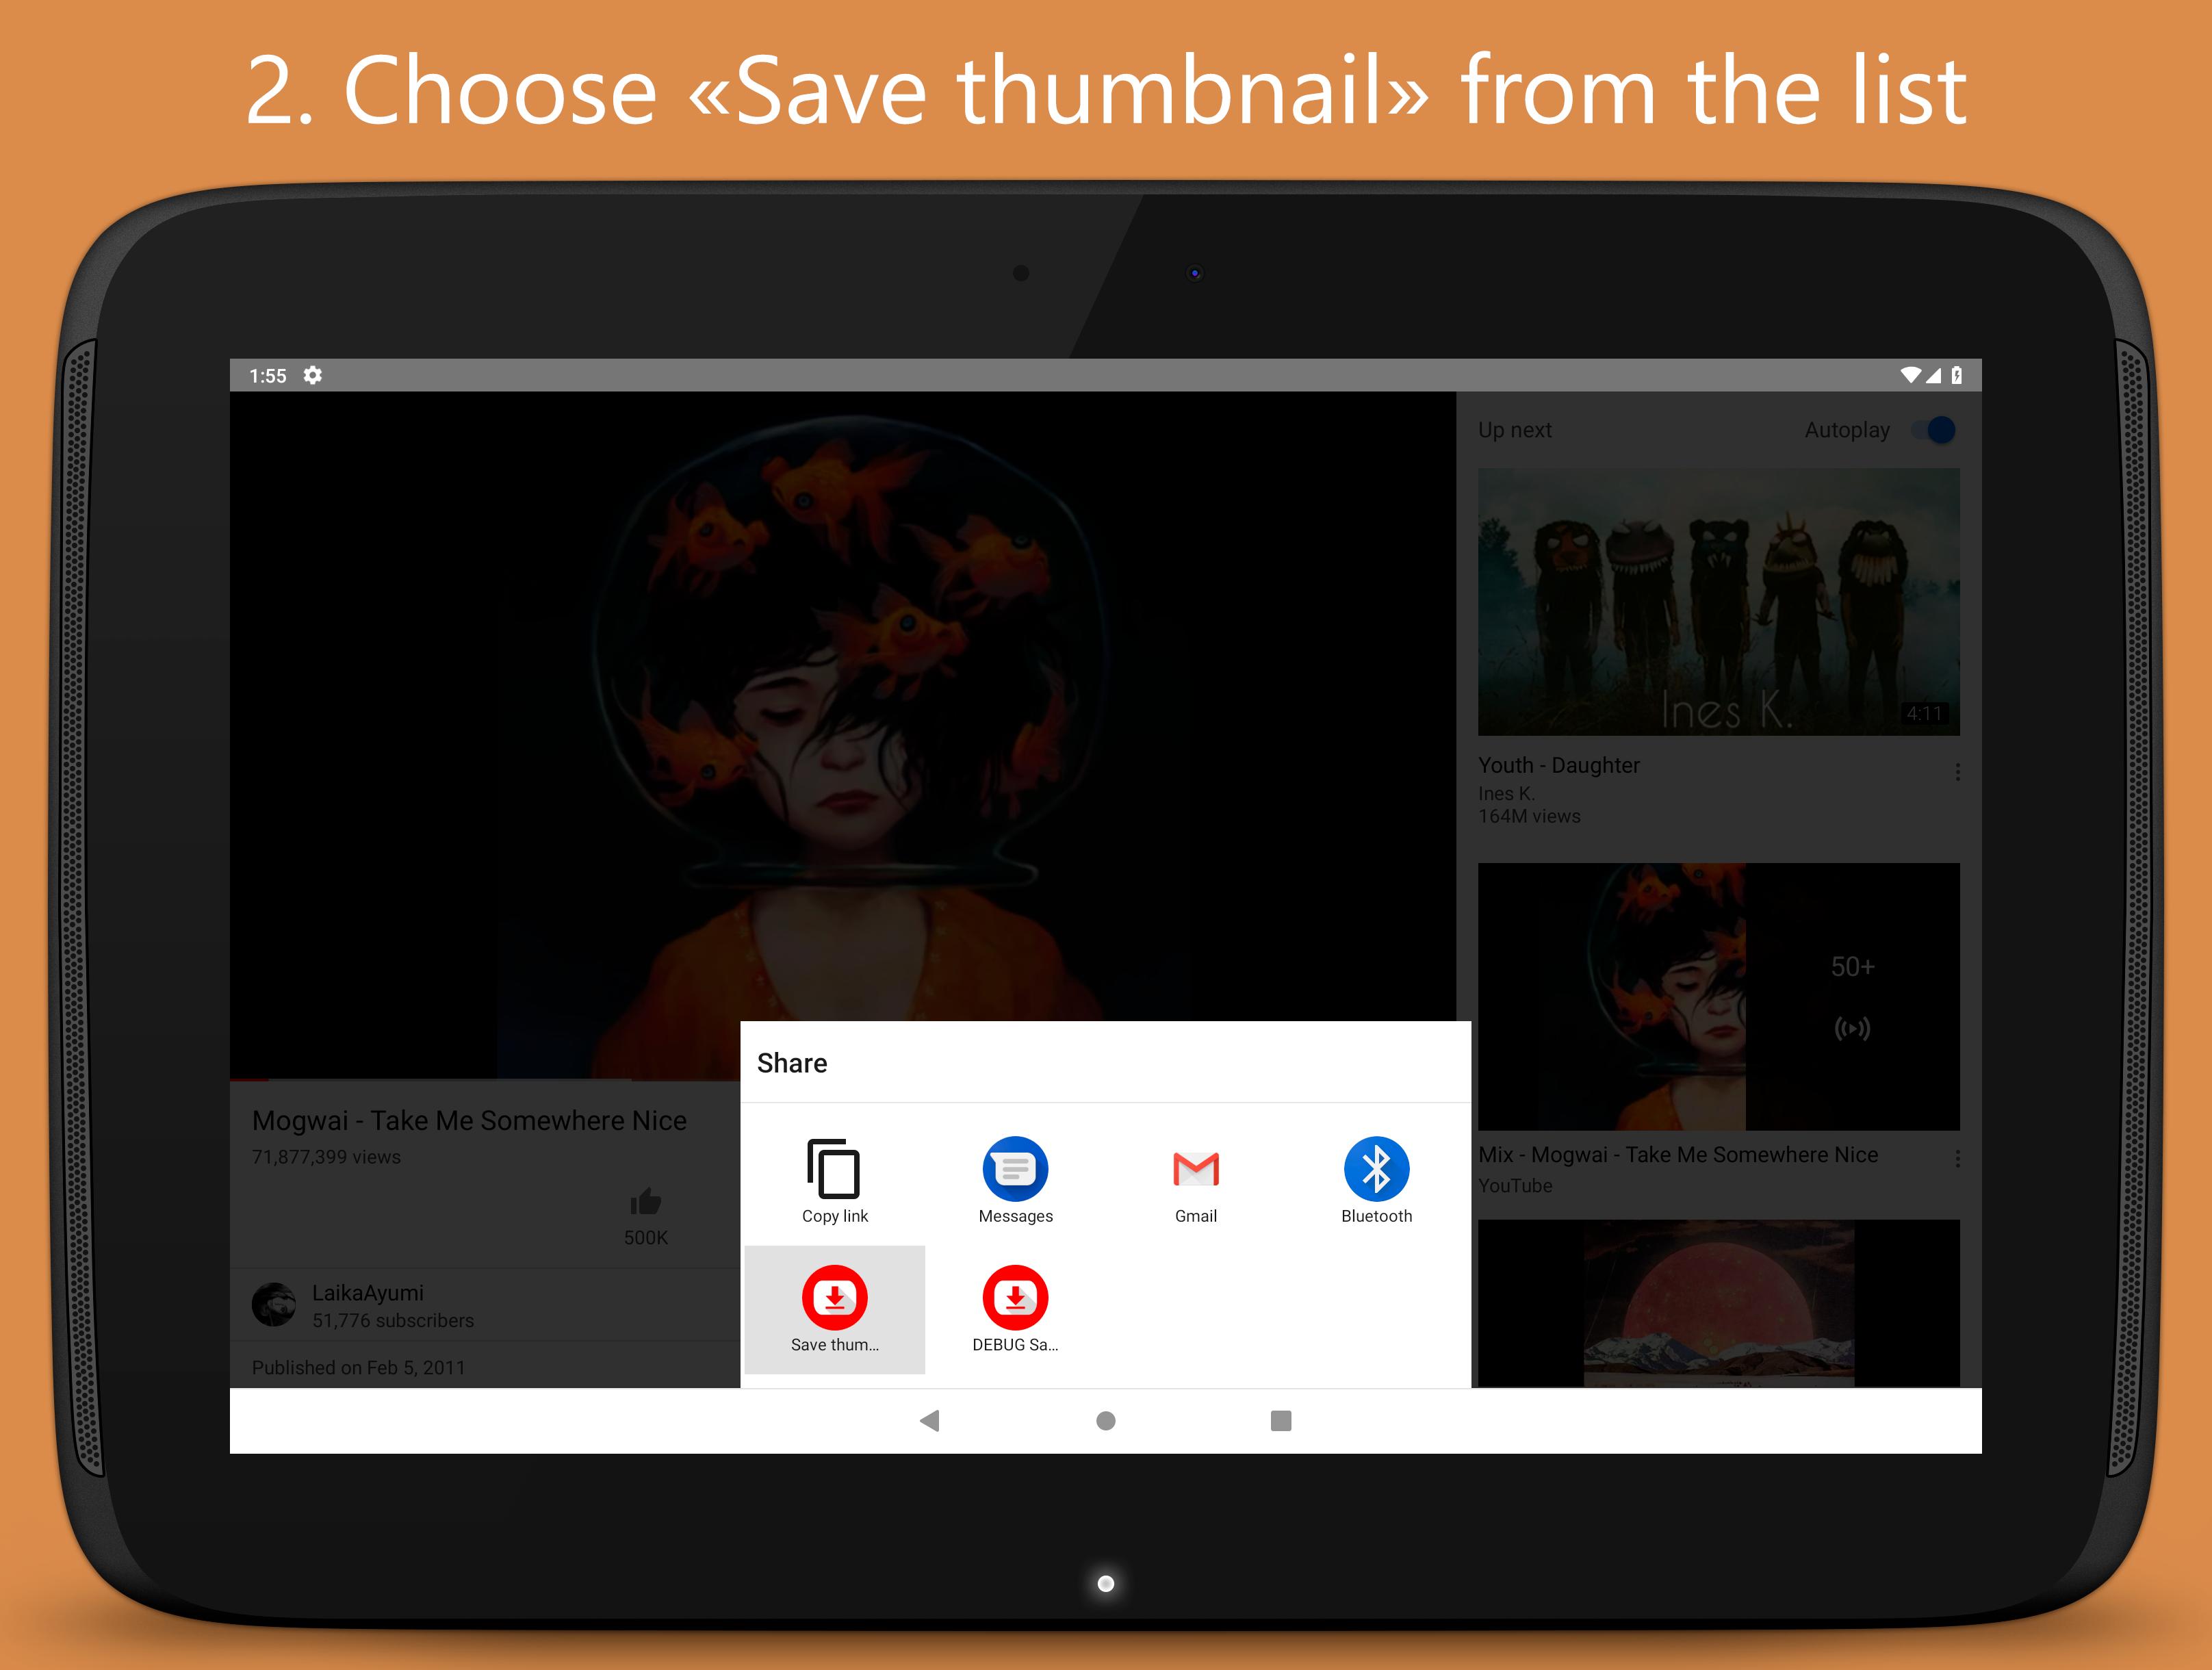This screenshot has height=1670, width=2212.
Task: Open options menu for Mix - Mogwai
Action: click(x=1957, y=1158)
